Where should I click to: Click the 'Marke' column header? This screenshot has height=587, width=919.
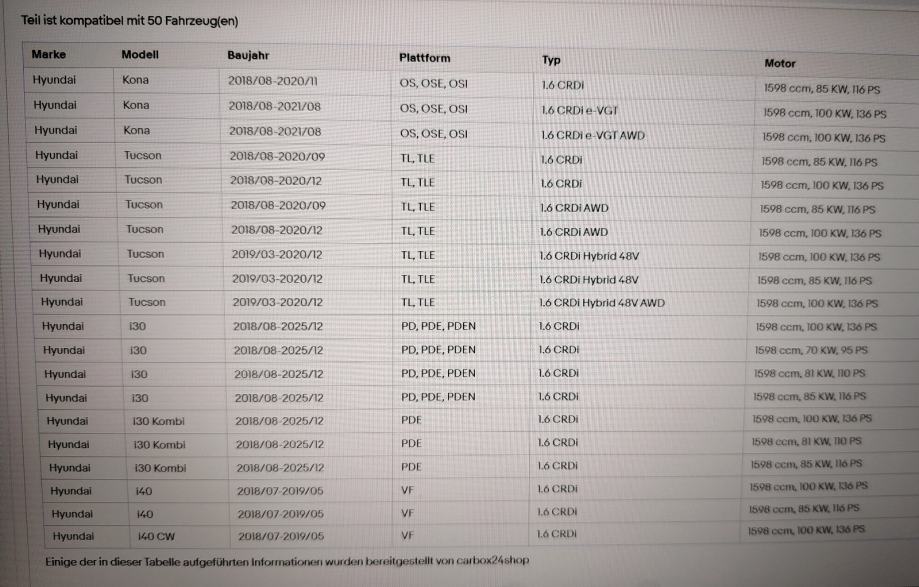tap(49, 54)
